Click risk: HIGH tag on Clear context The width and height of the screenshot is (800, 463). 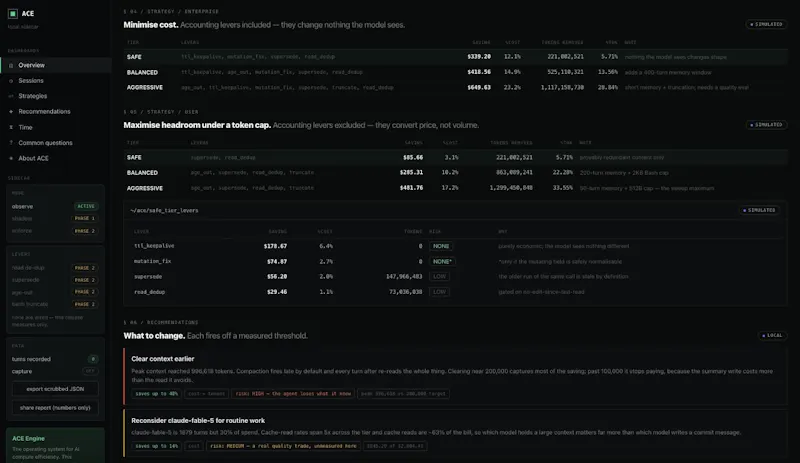(293, 394)
